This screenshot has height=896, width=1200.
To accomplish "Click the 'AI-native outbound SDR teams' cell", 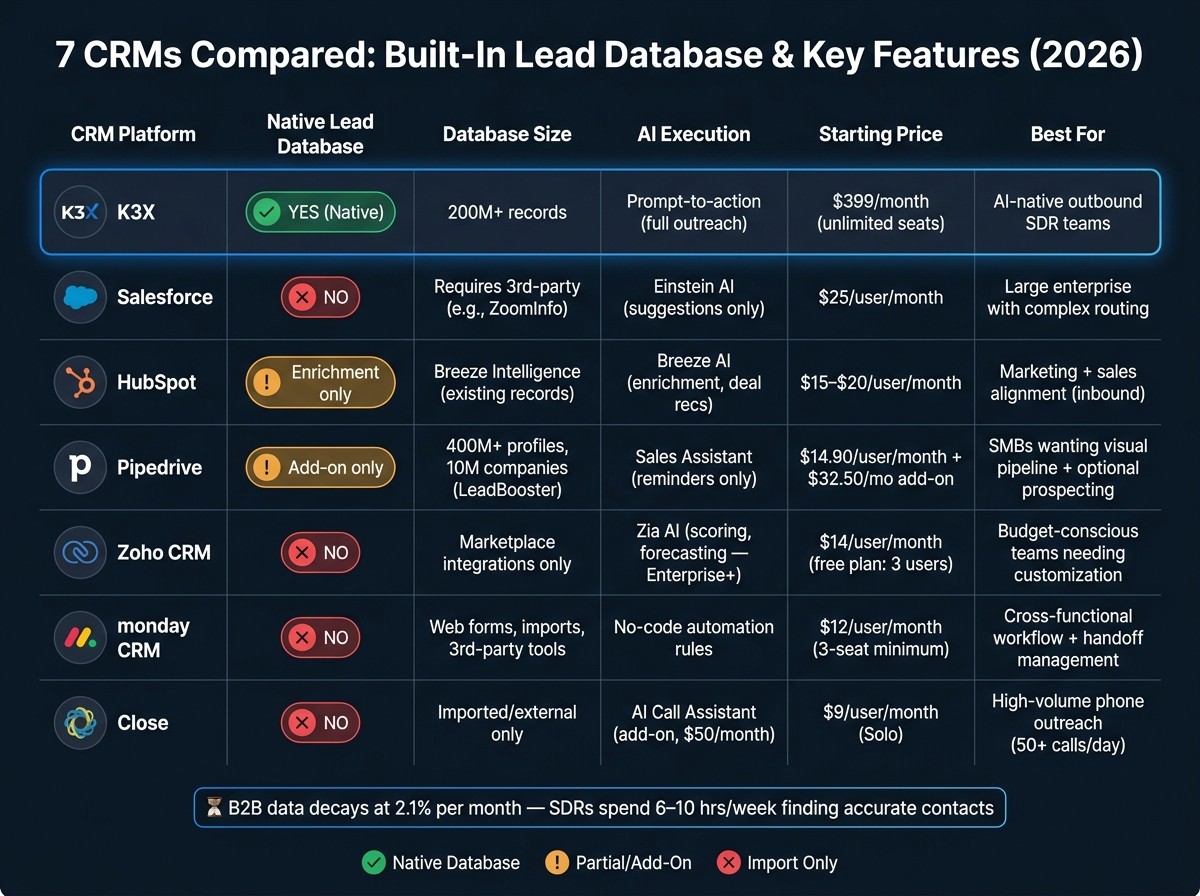I will pos(1068,212).
